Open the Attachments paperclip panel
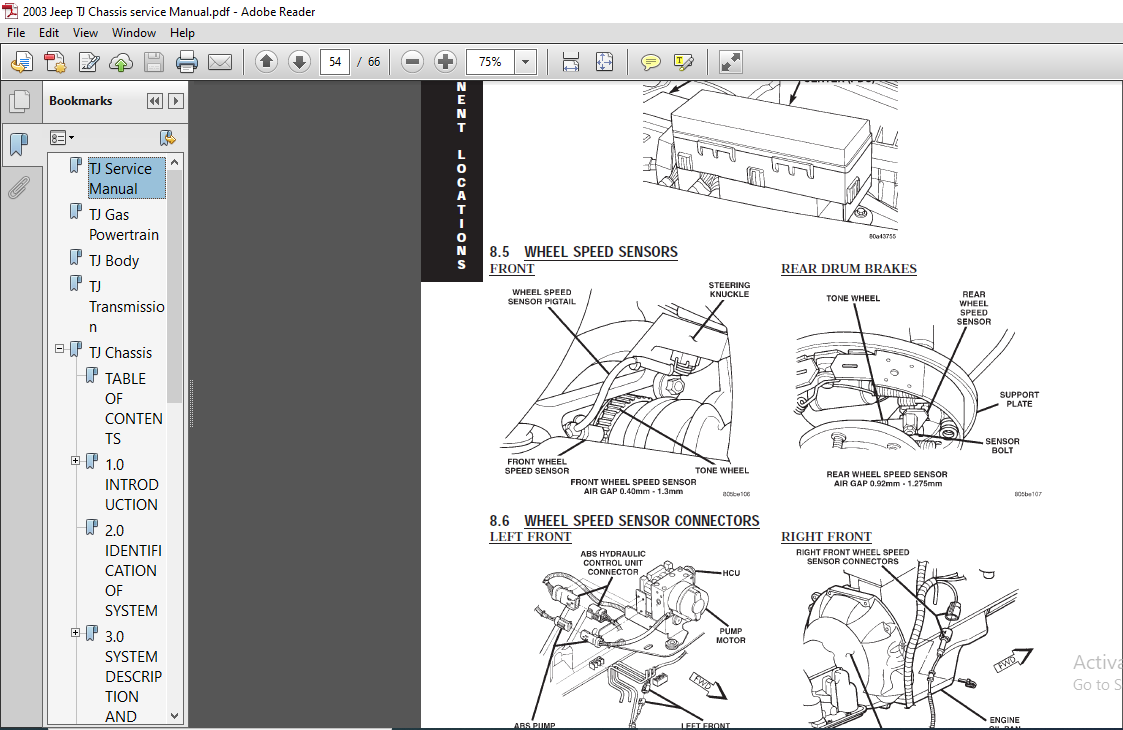 tap(19, 188)
